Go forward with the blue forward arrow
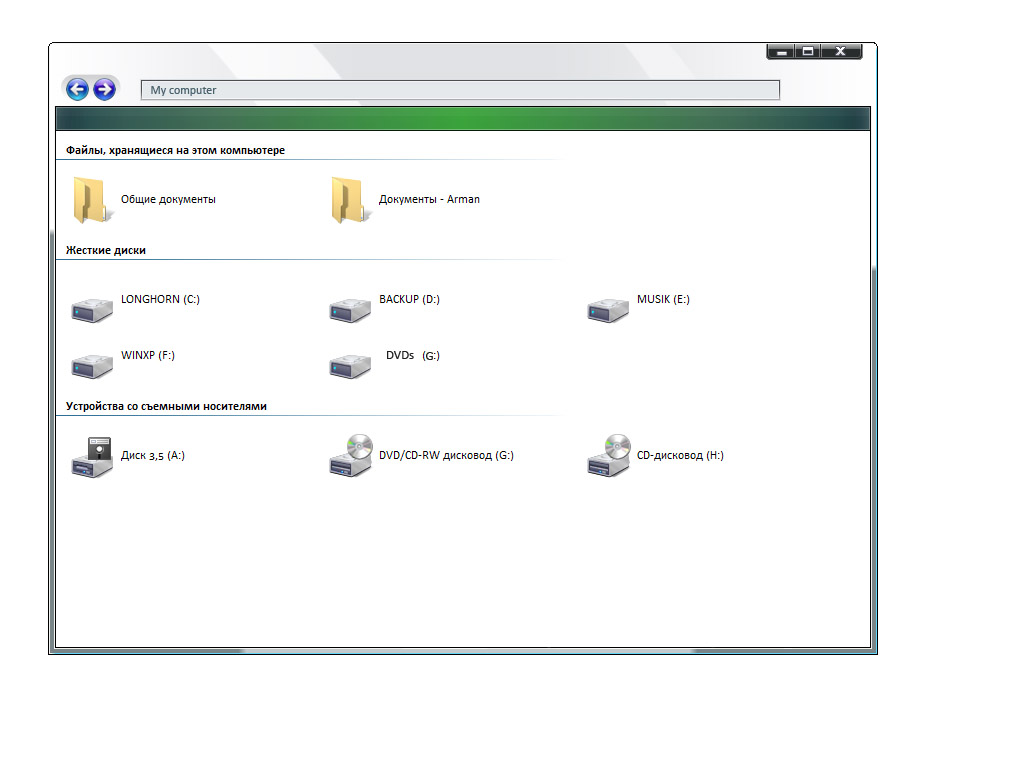Screen dimensions: 1024x768 (104, 89)
